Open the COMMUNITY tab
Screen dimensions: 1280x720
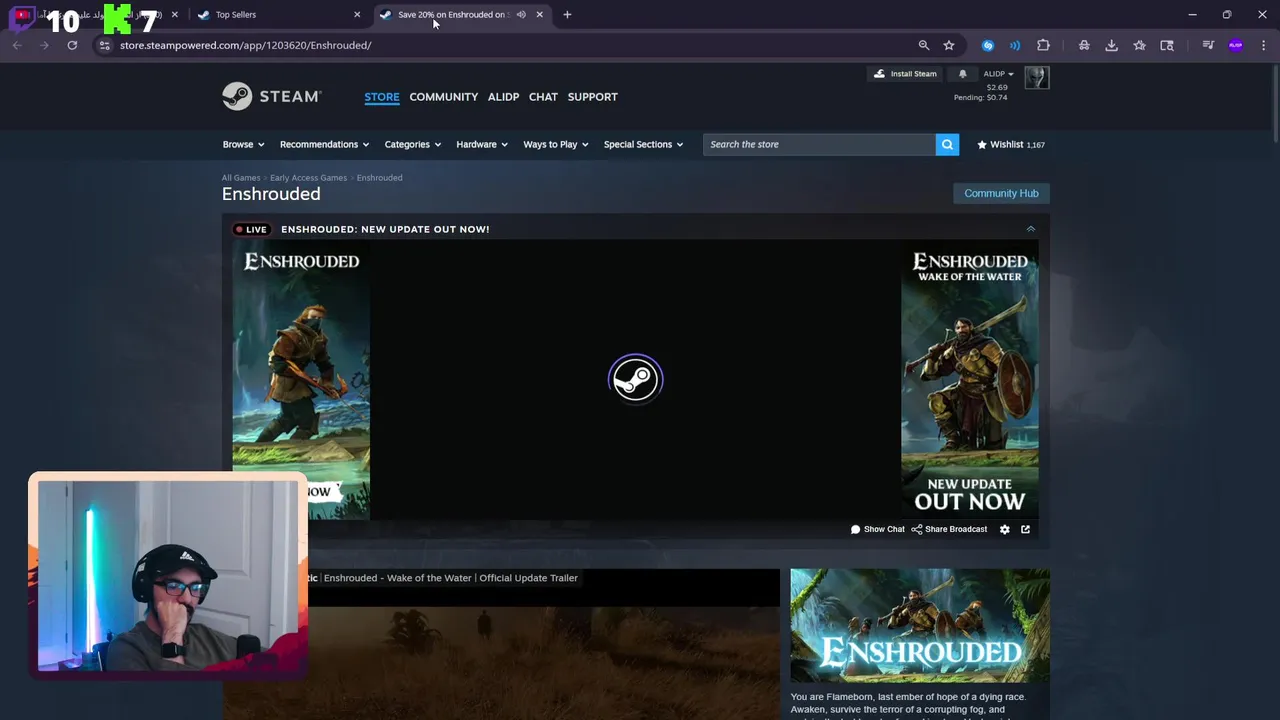(443, 97)
